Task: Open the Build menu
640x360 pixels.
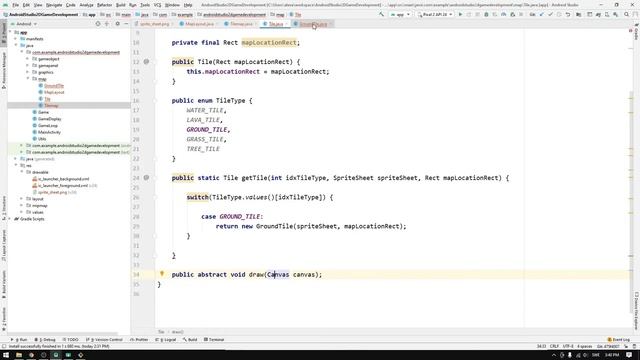Action: click(x=120, y=5)
